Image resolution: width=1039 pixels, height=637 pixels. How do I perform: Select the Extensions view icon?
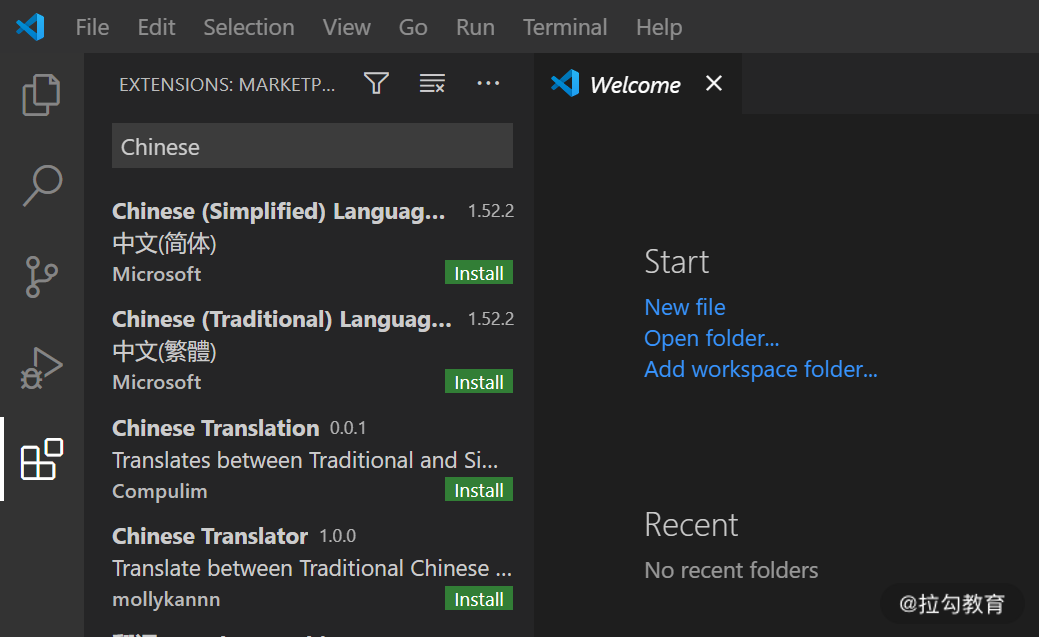(42, 459)
